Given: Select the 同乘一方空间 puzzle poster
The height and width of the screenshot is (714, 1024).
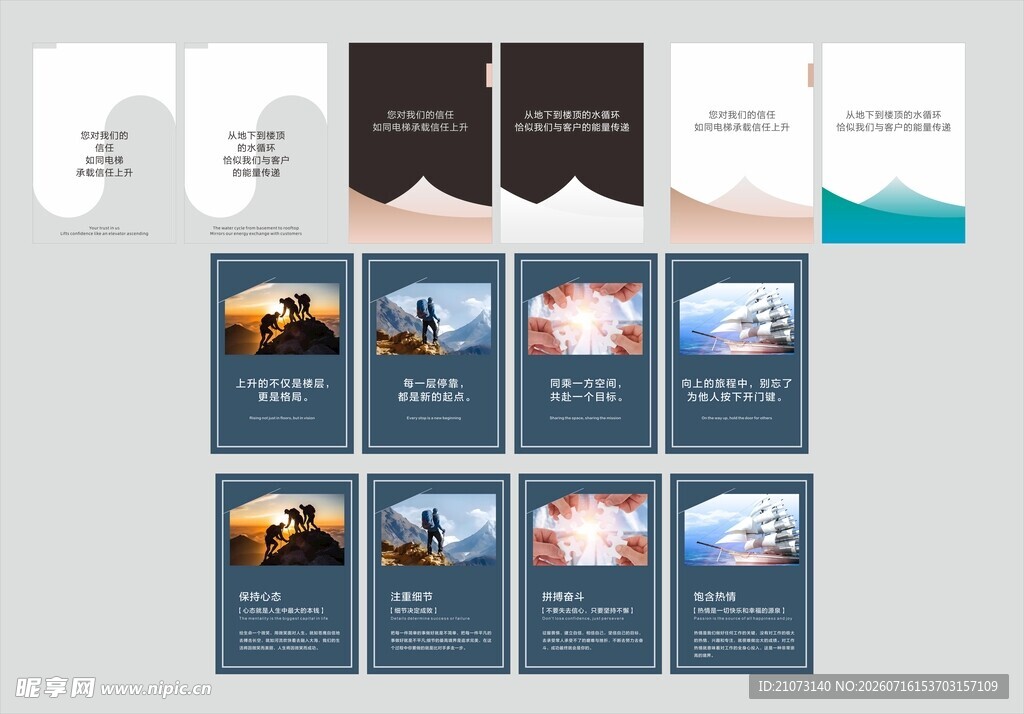Looking at the screenshot, I should click(x=586, y=353).
